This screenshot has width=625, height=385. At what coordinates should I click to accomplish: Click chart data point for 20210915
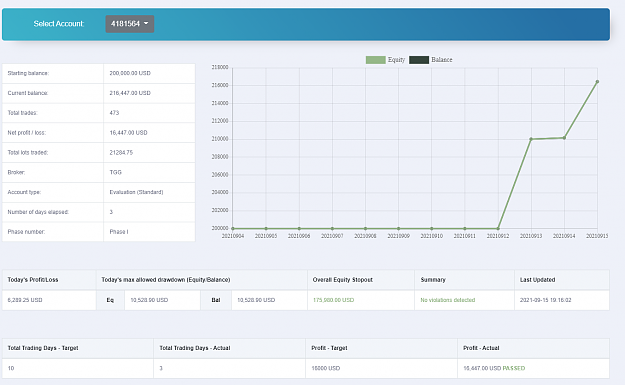click(x=597, y=82)
